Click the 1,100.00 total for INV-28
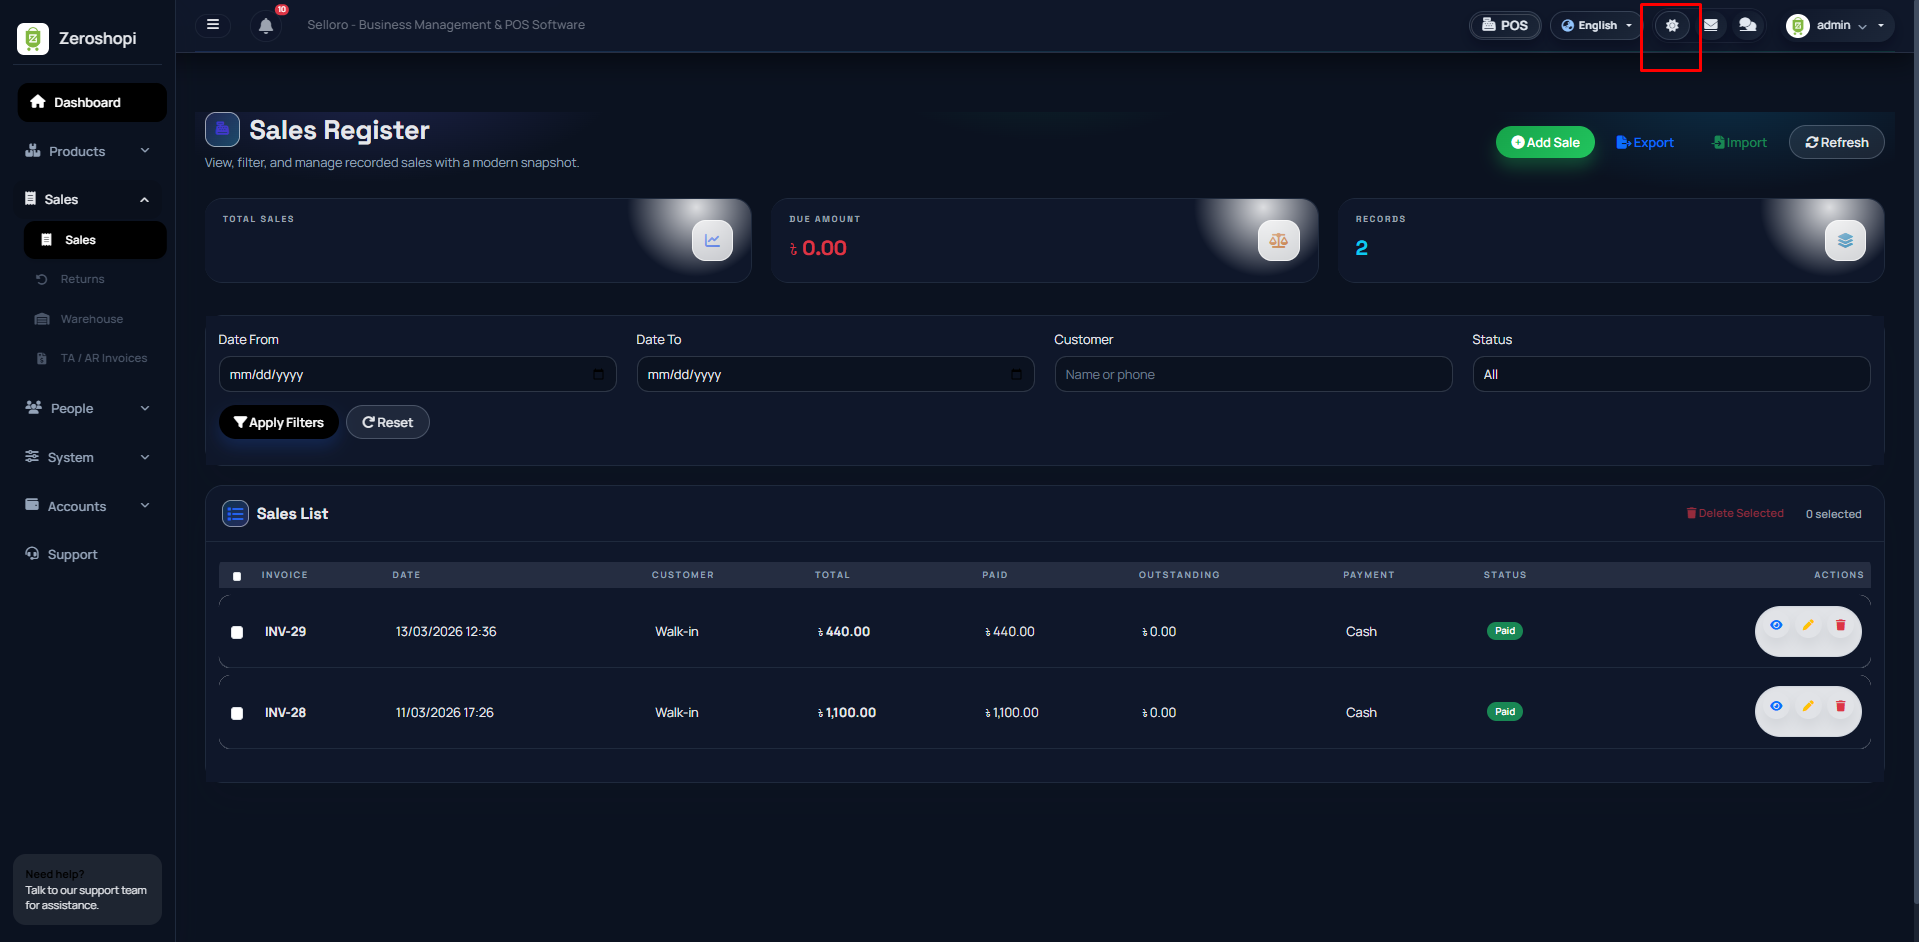The height and width of the screenshot is (942, 1919). click(x=847, y=713)
